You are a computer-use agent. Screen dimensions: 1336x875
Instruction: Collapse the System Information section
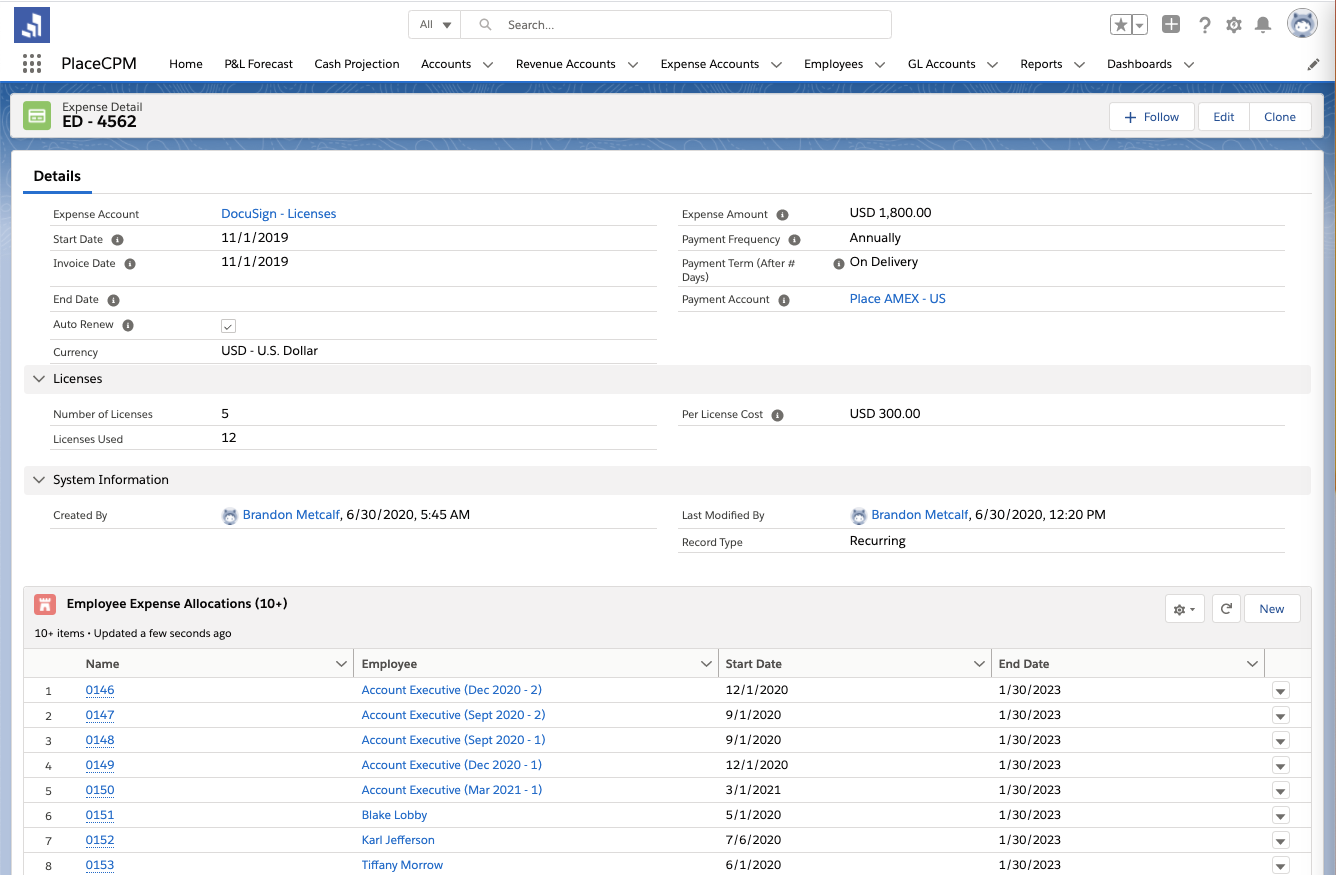click(40, 480)
